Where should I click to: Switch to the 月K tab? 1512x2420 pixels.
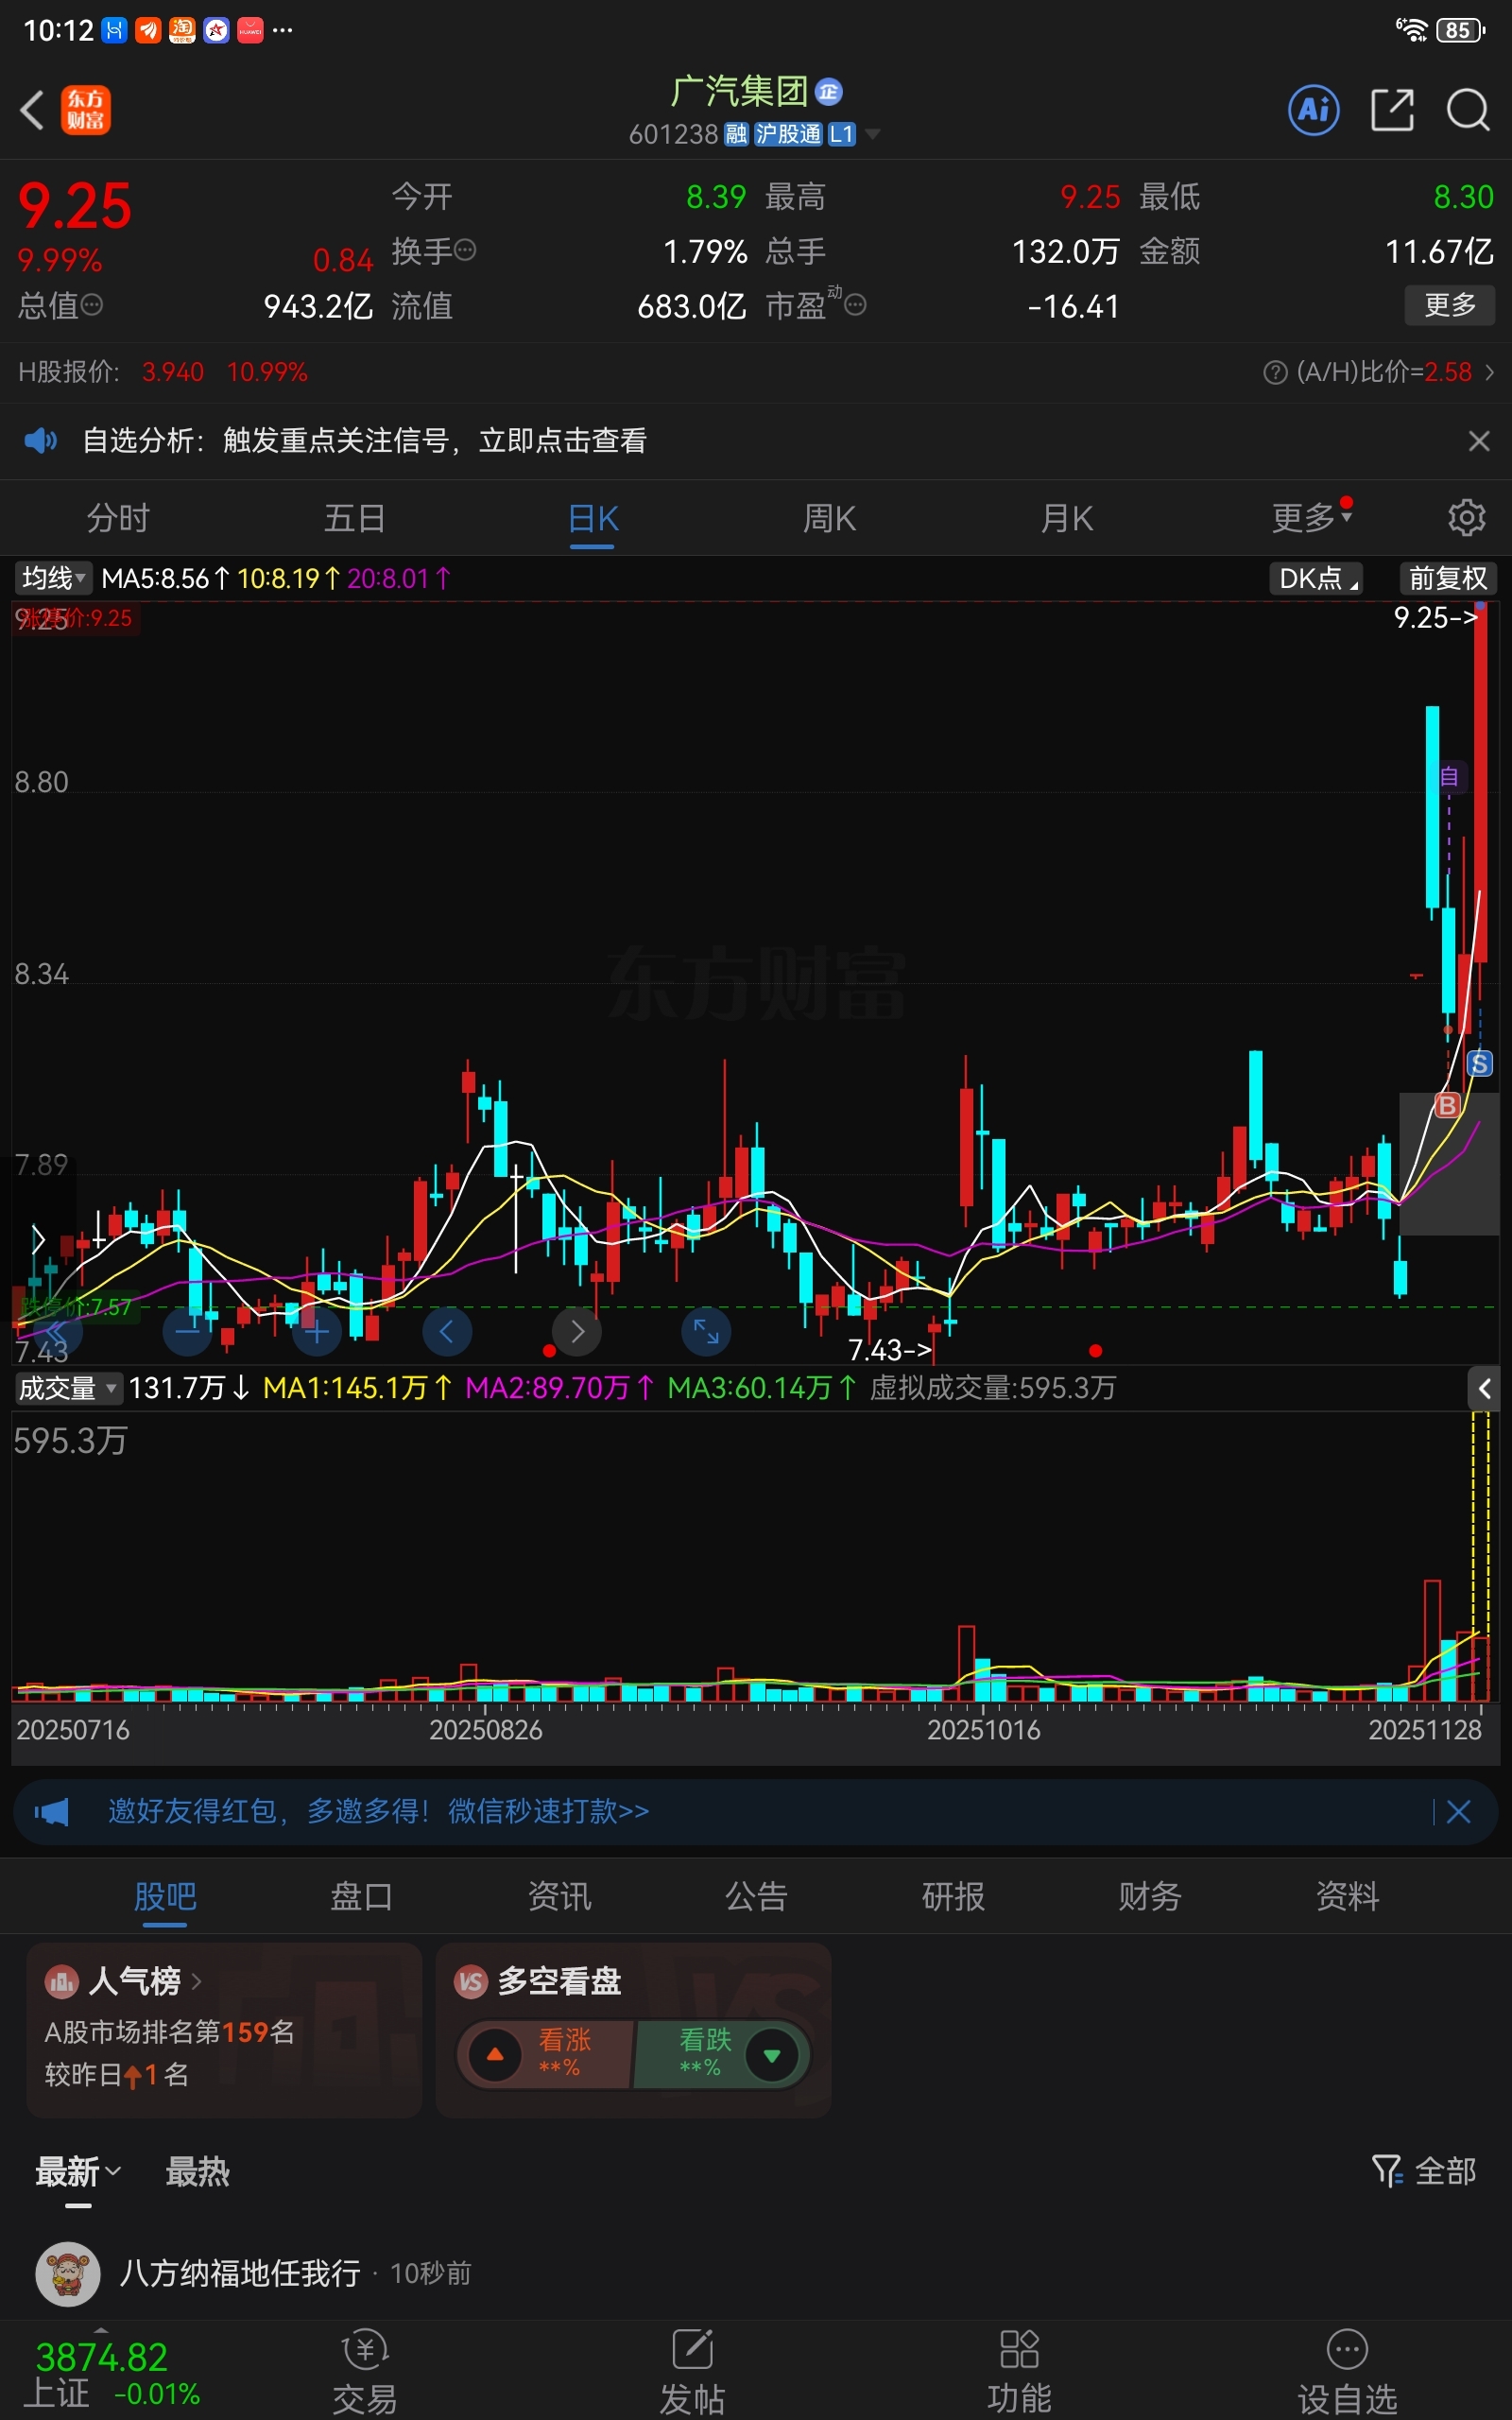tap(1067, 518)
